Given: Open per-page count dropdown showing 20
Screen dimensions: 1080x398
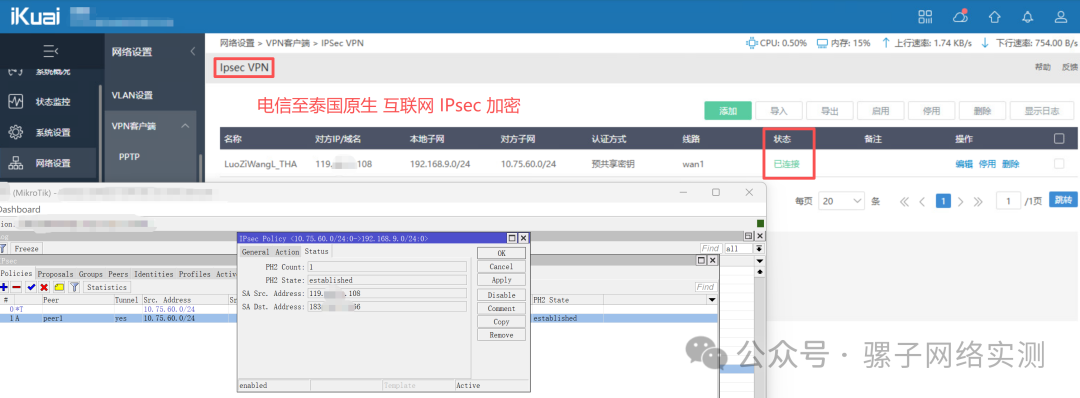Looking at the screenshot, I should [x=841, y=201].
